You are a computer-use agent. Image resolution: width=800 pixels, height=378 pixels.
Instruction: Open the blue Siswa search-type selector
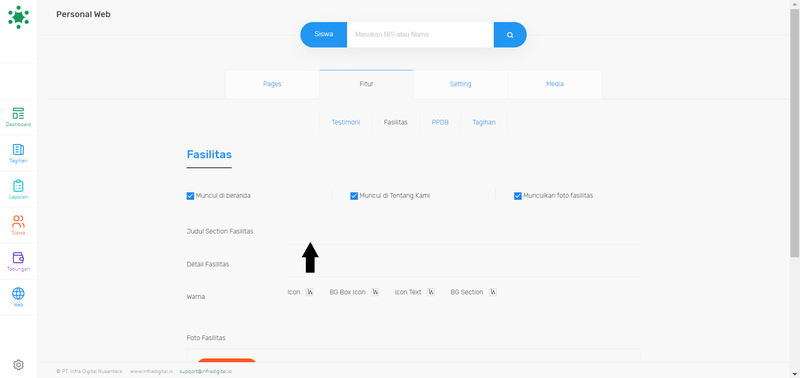coord(323,35)
